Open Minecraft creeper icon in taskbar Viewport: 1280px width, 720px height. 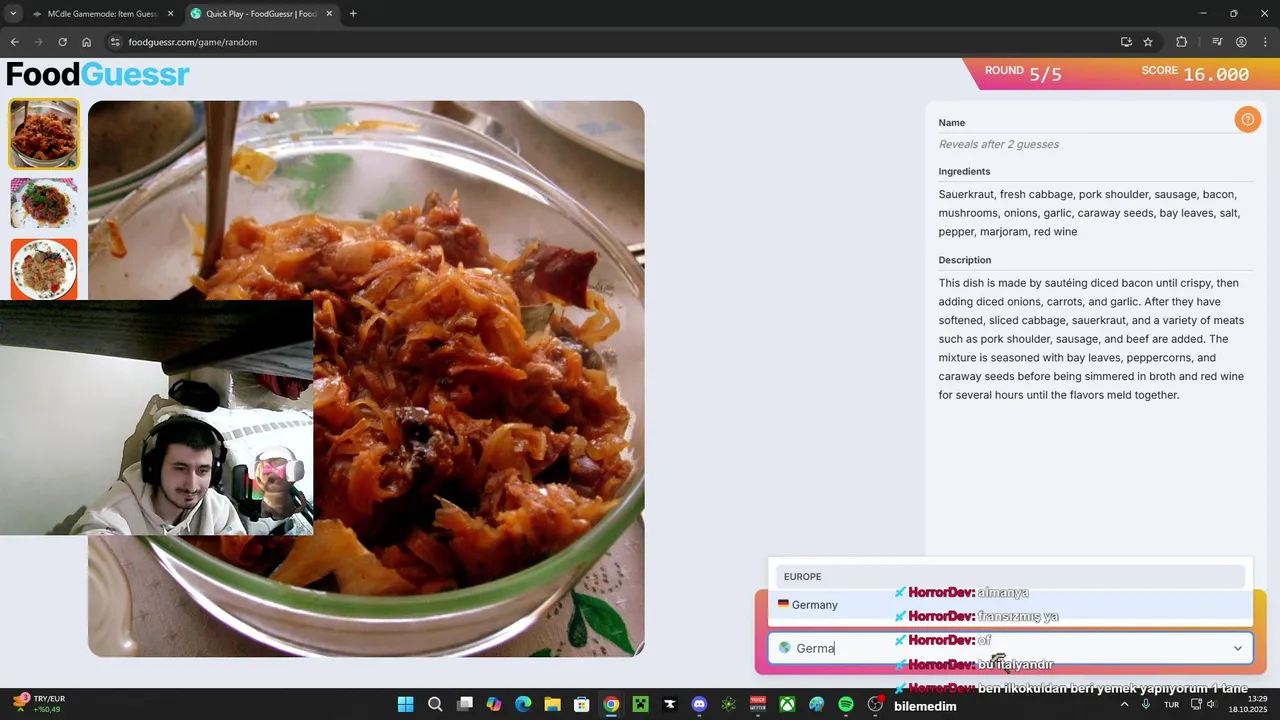[x=640, y=704]
